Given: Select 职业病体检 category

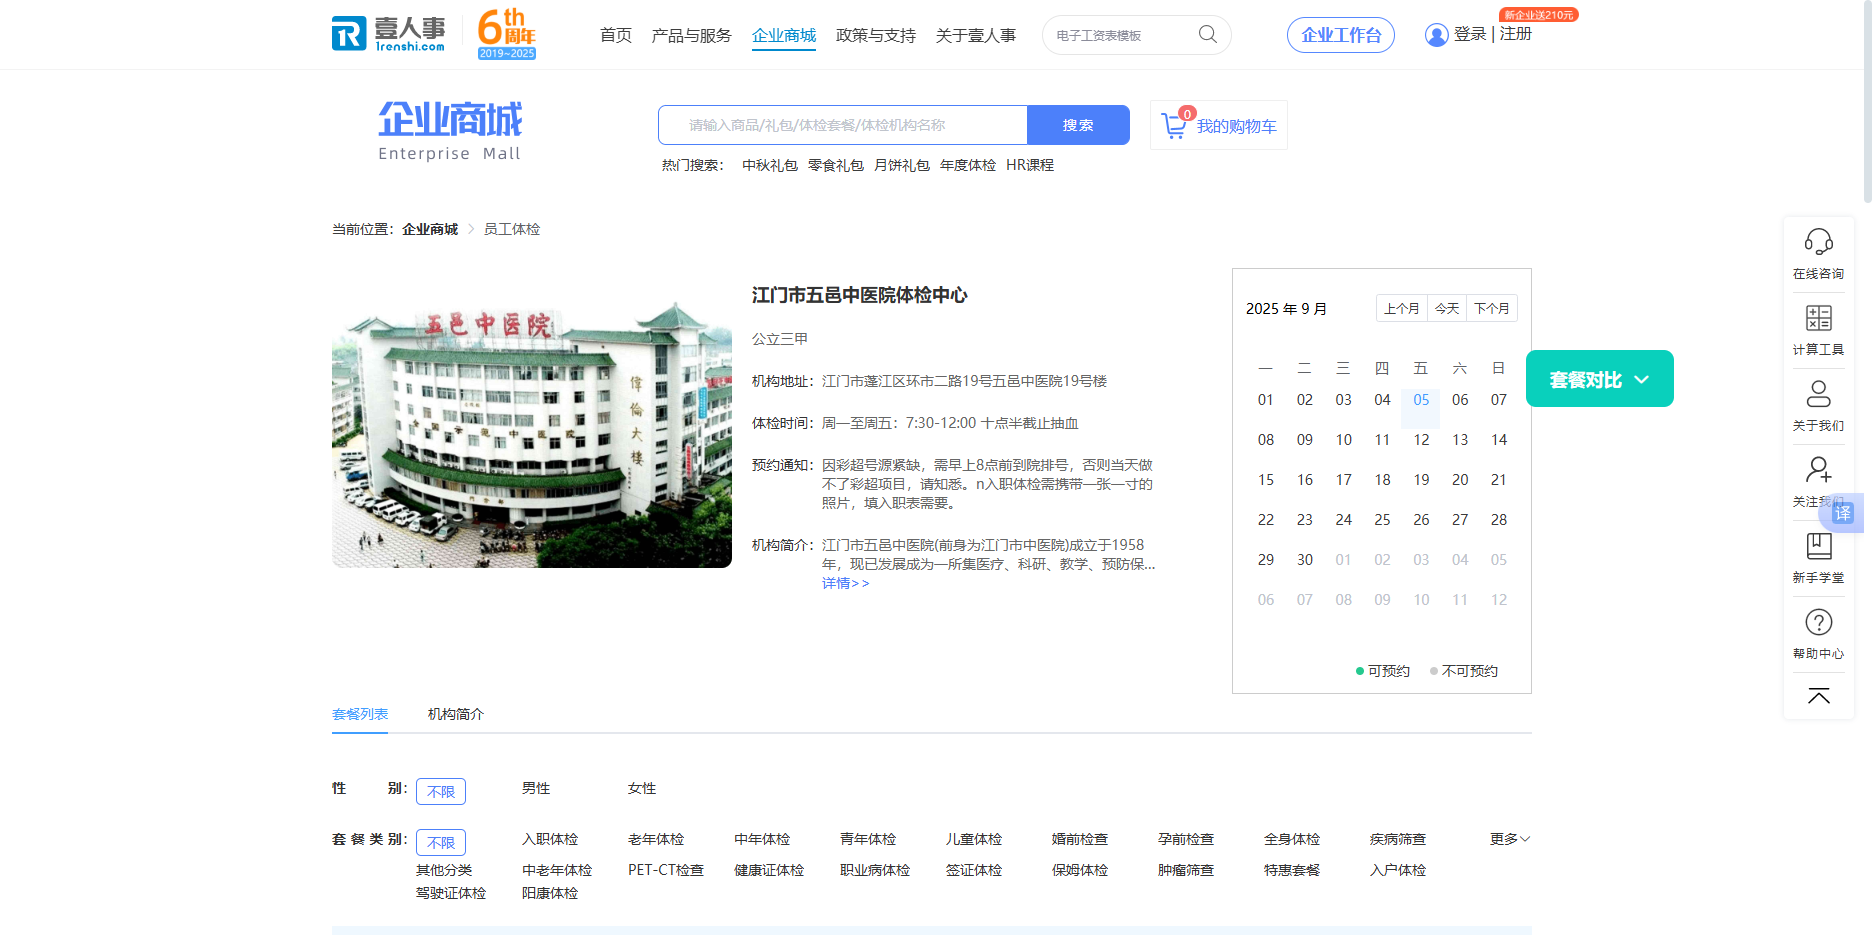Looking at the screenshot, I should click(875, 870).
